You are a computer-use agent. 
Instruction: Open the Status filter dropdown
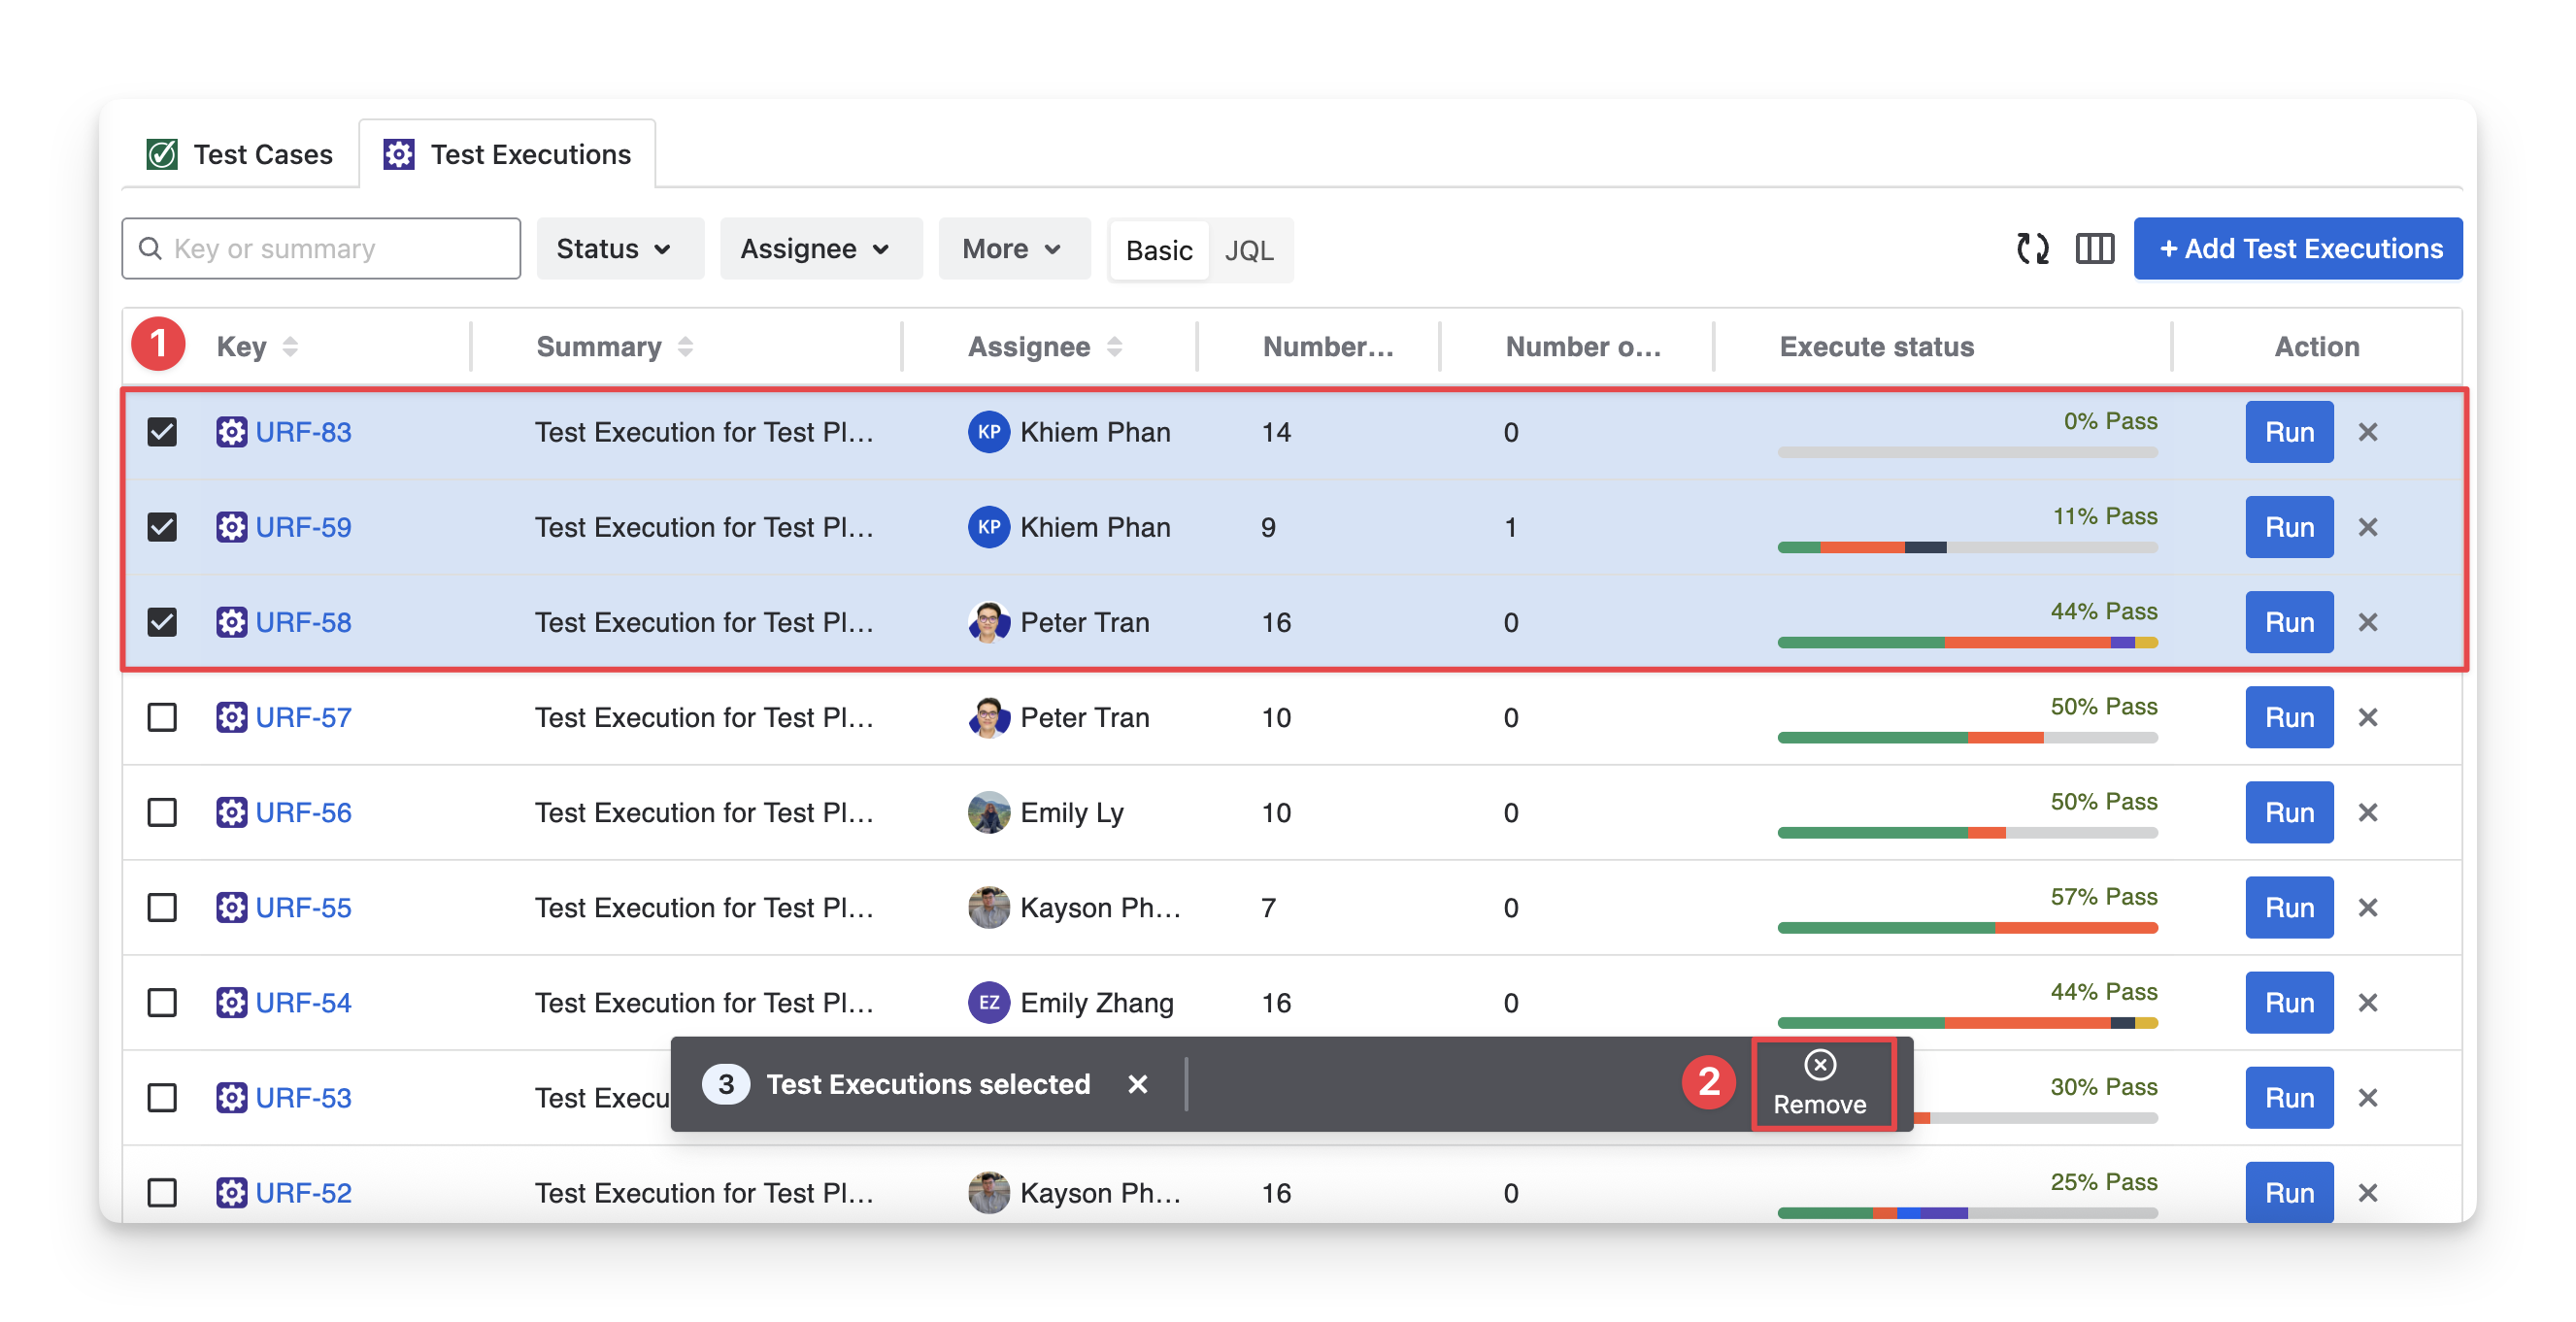(x=613, y=248)
